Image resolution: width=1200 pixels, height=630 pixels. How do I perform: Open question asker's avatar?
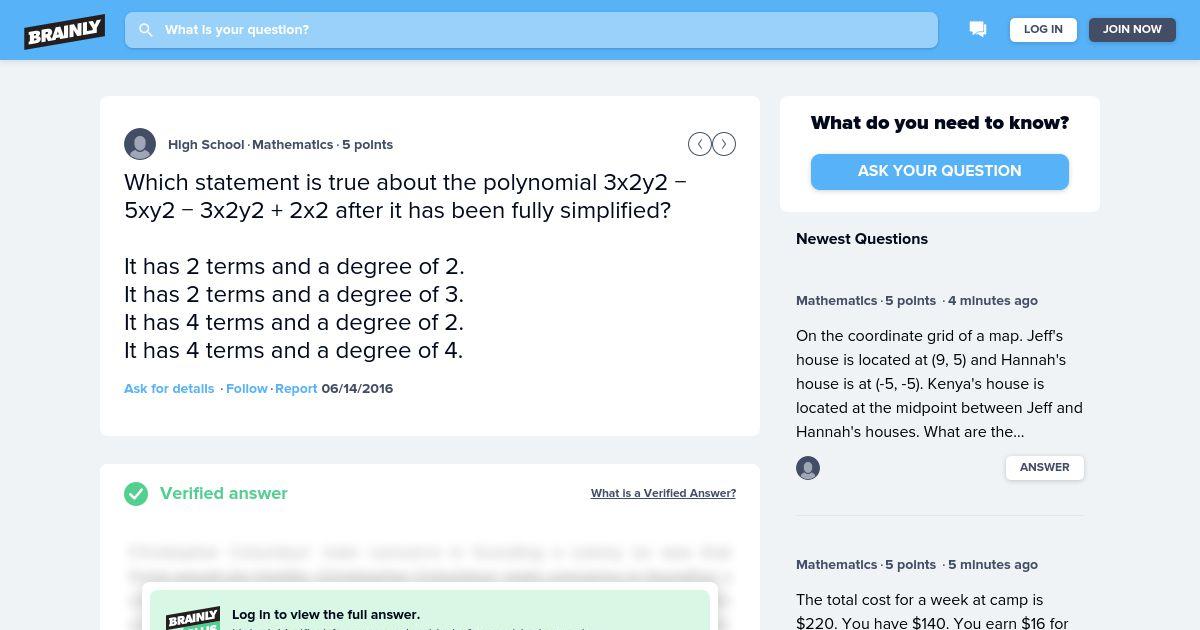[140, 144]
